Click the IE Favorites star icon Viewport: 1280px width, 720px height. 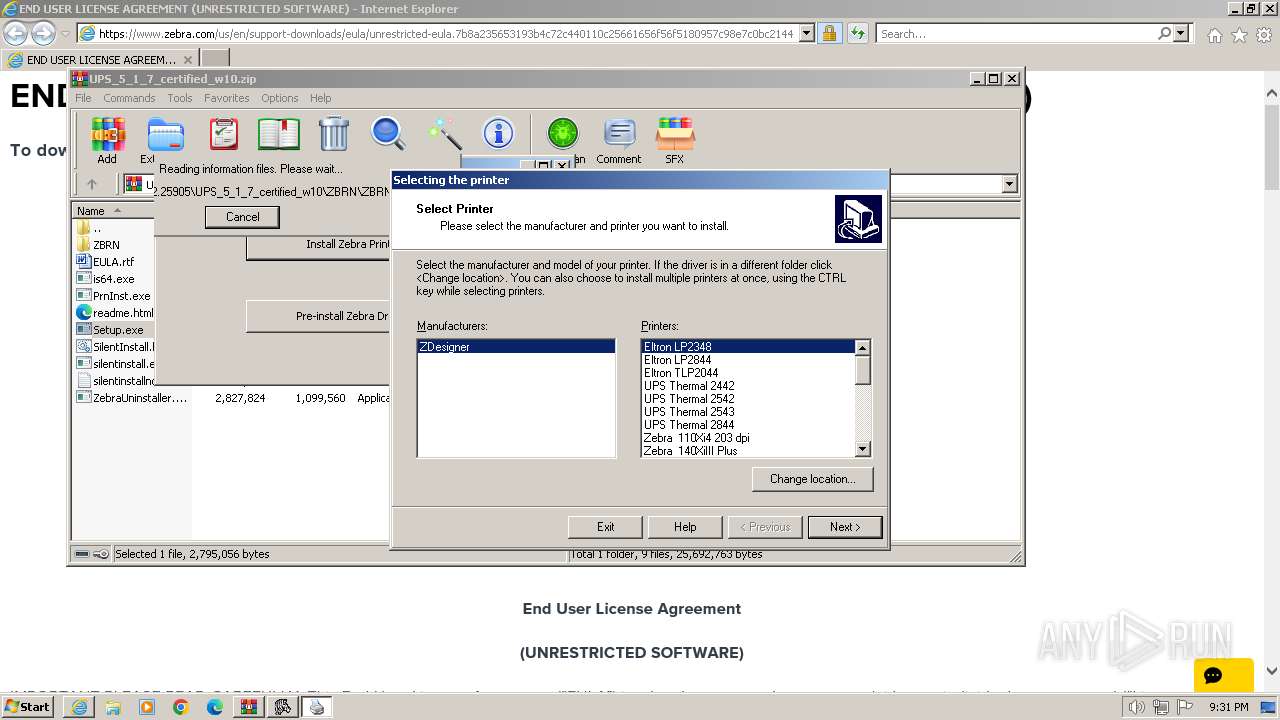click(1239, 35)
